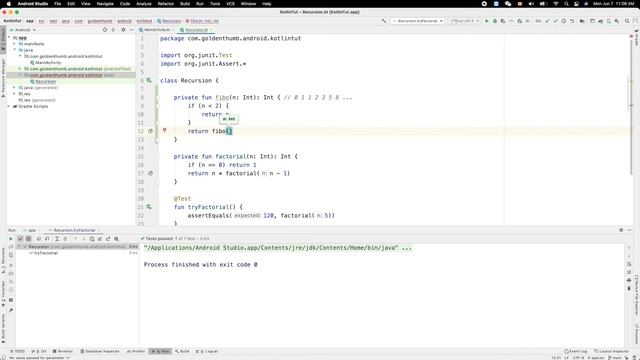Open the run configuration dropdown
This screenshot has height=360, width=640.
click(x=418, y=21)
